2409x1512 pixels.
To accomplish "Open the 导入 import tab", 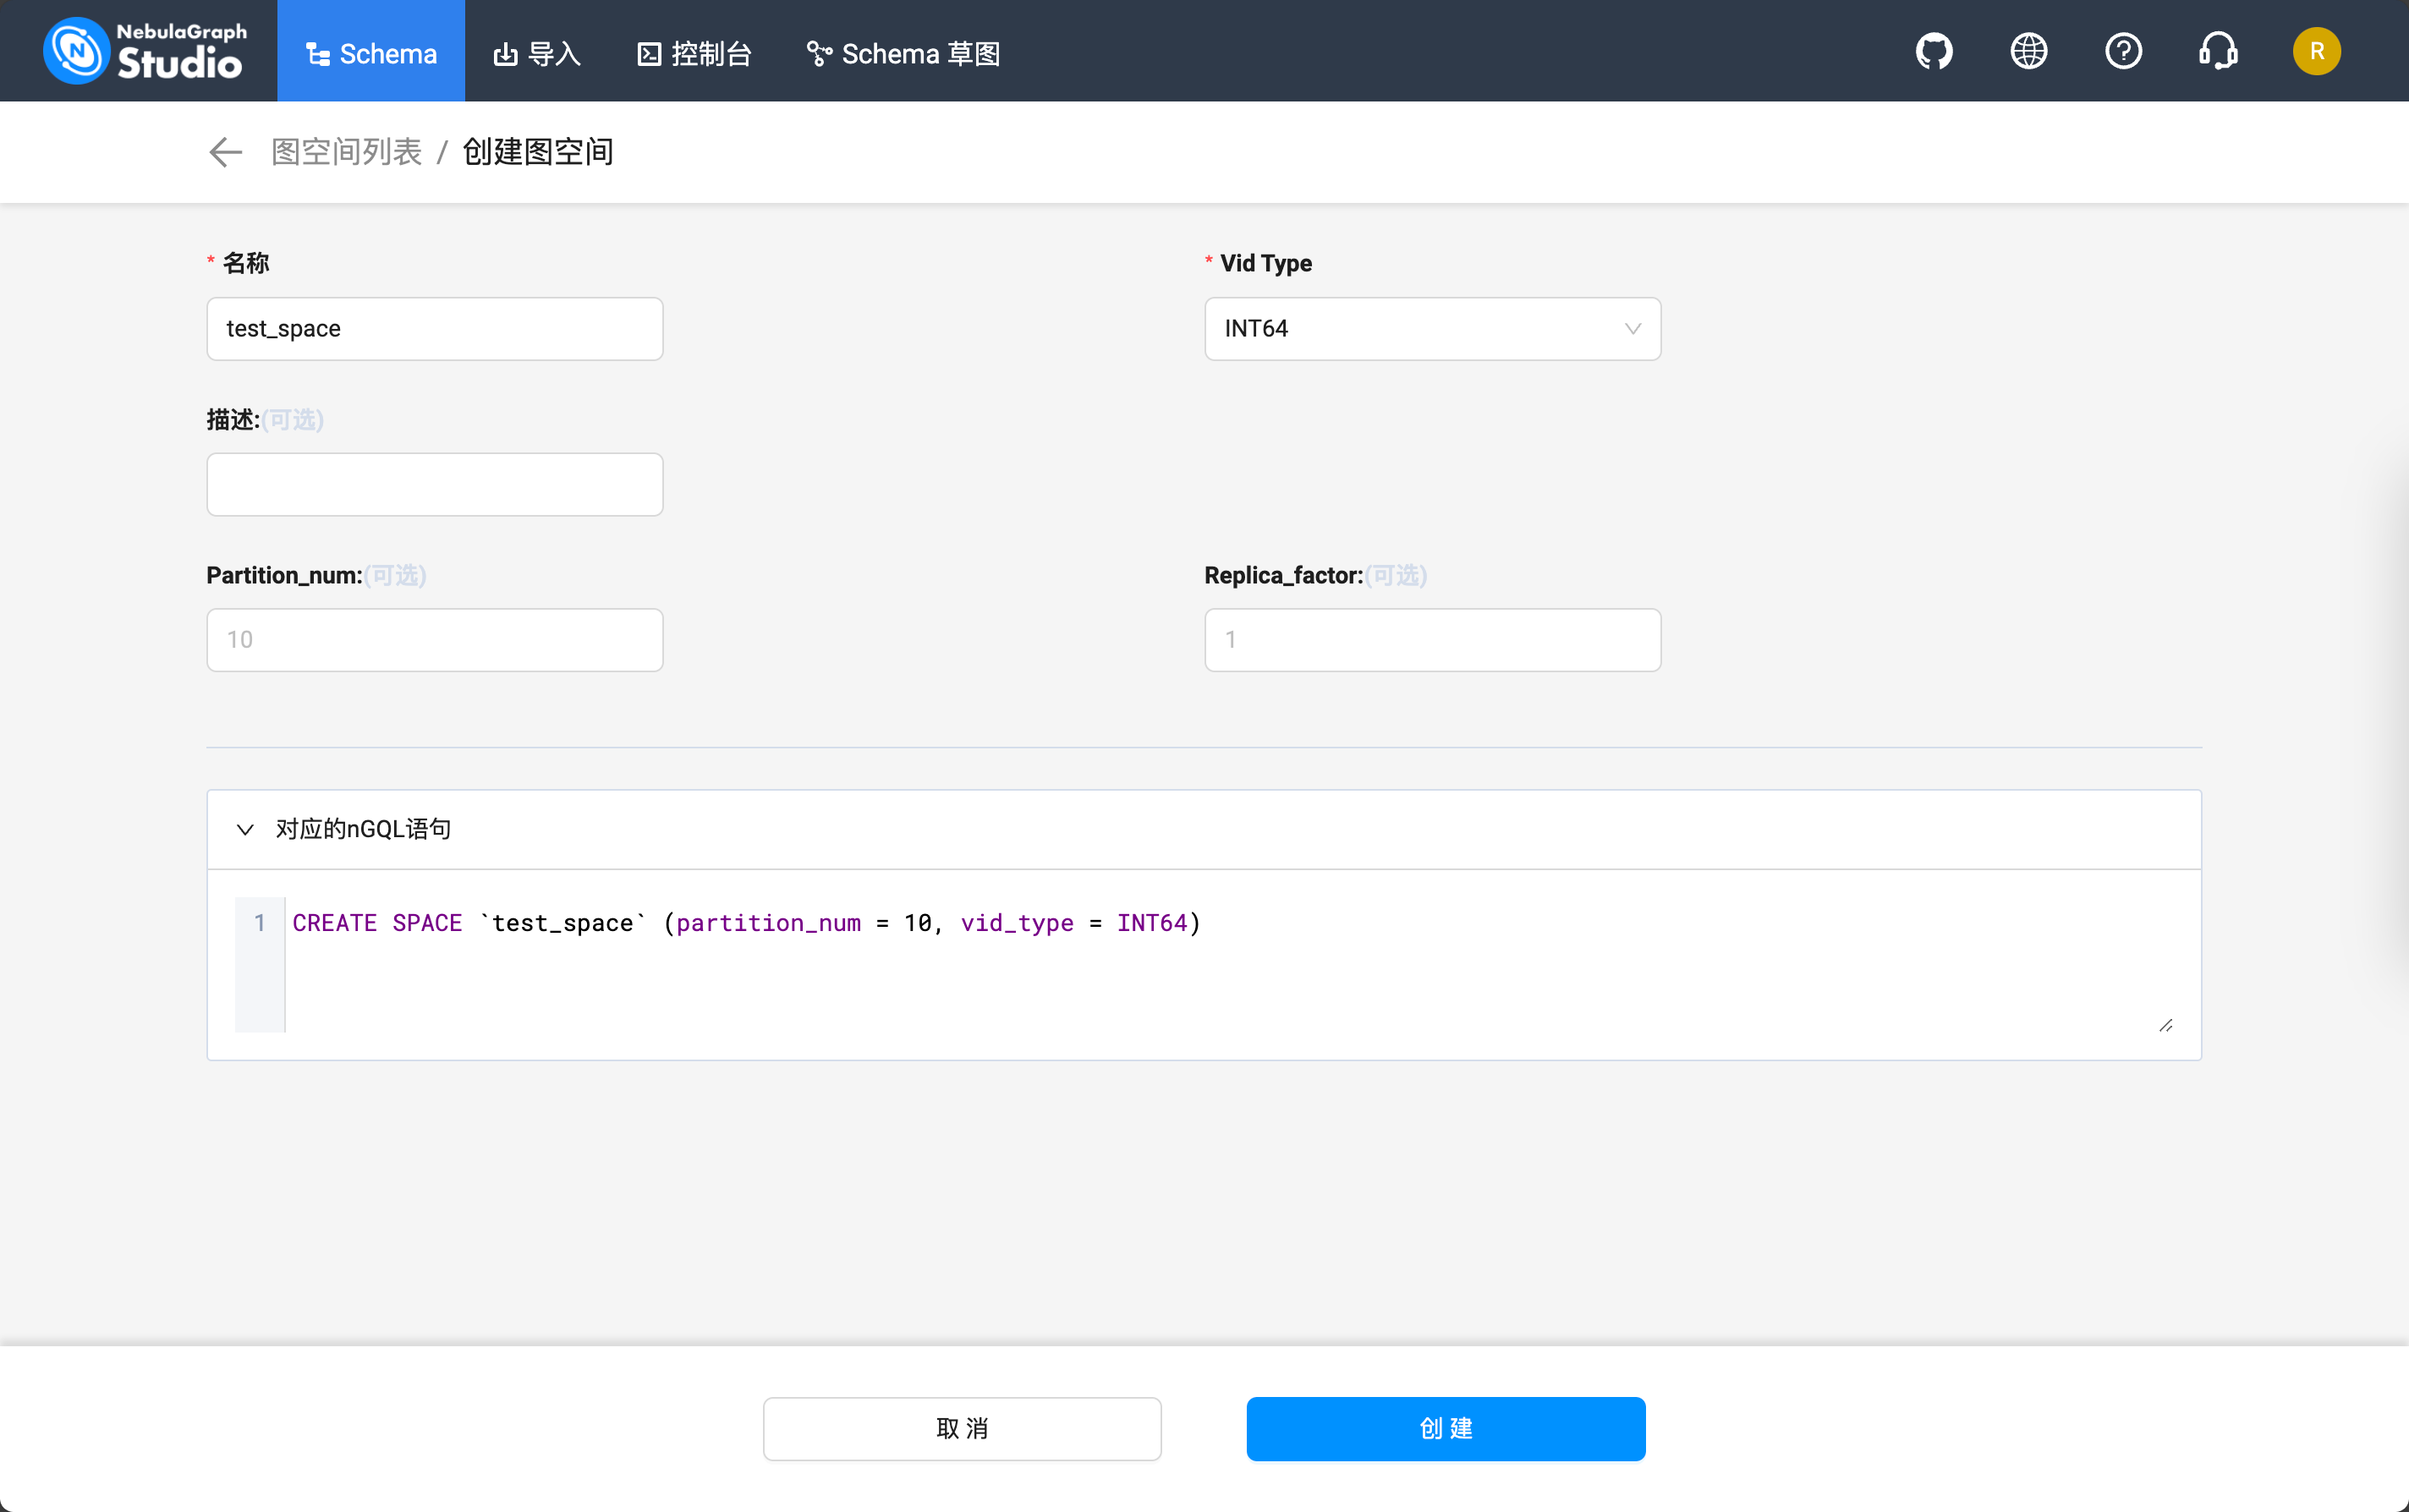I will click(537, 53).
